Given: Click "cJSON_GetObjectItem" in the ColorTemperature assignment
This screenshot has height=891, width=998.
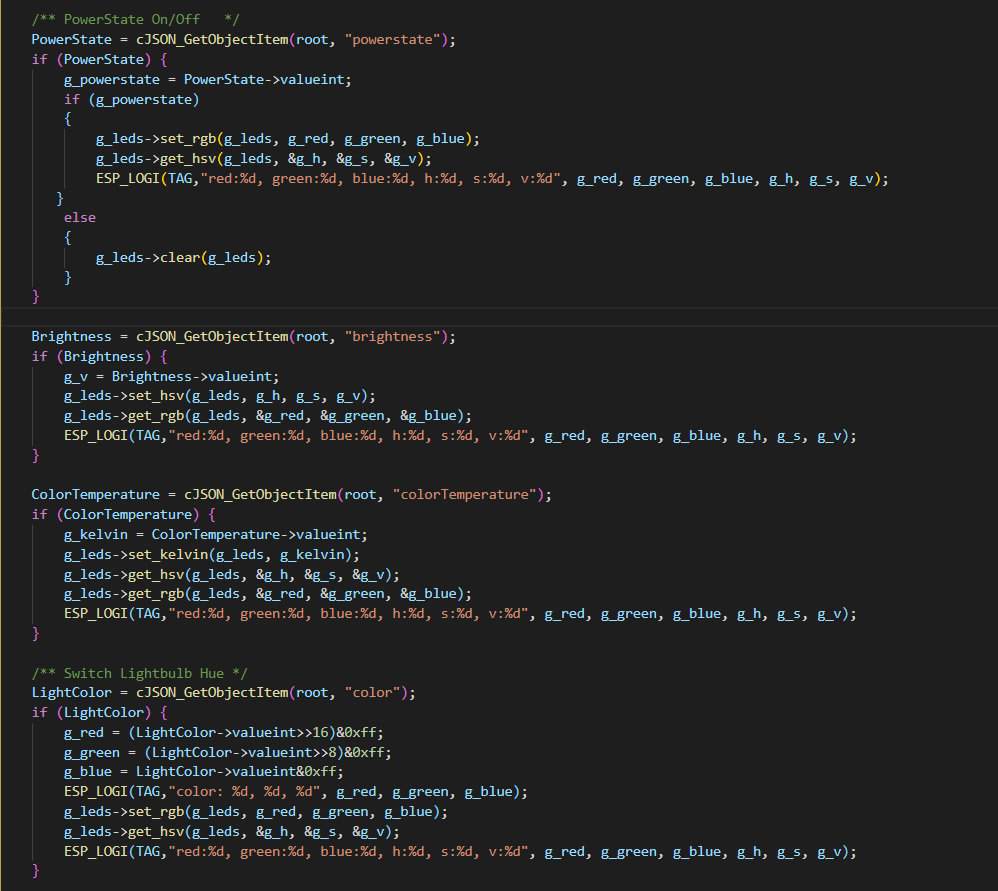Looking at the screenshot, I should point(260,495).
